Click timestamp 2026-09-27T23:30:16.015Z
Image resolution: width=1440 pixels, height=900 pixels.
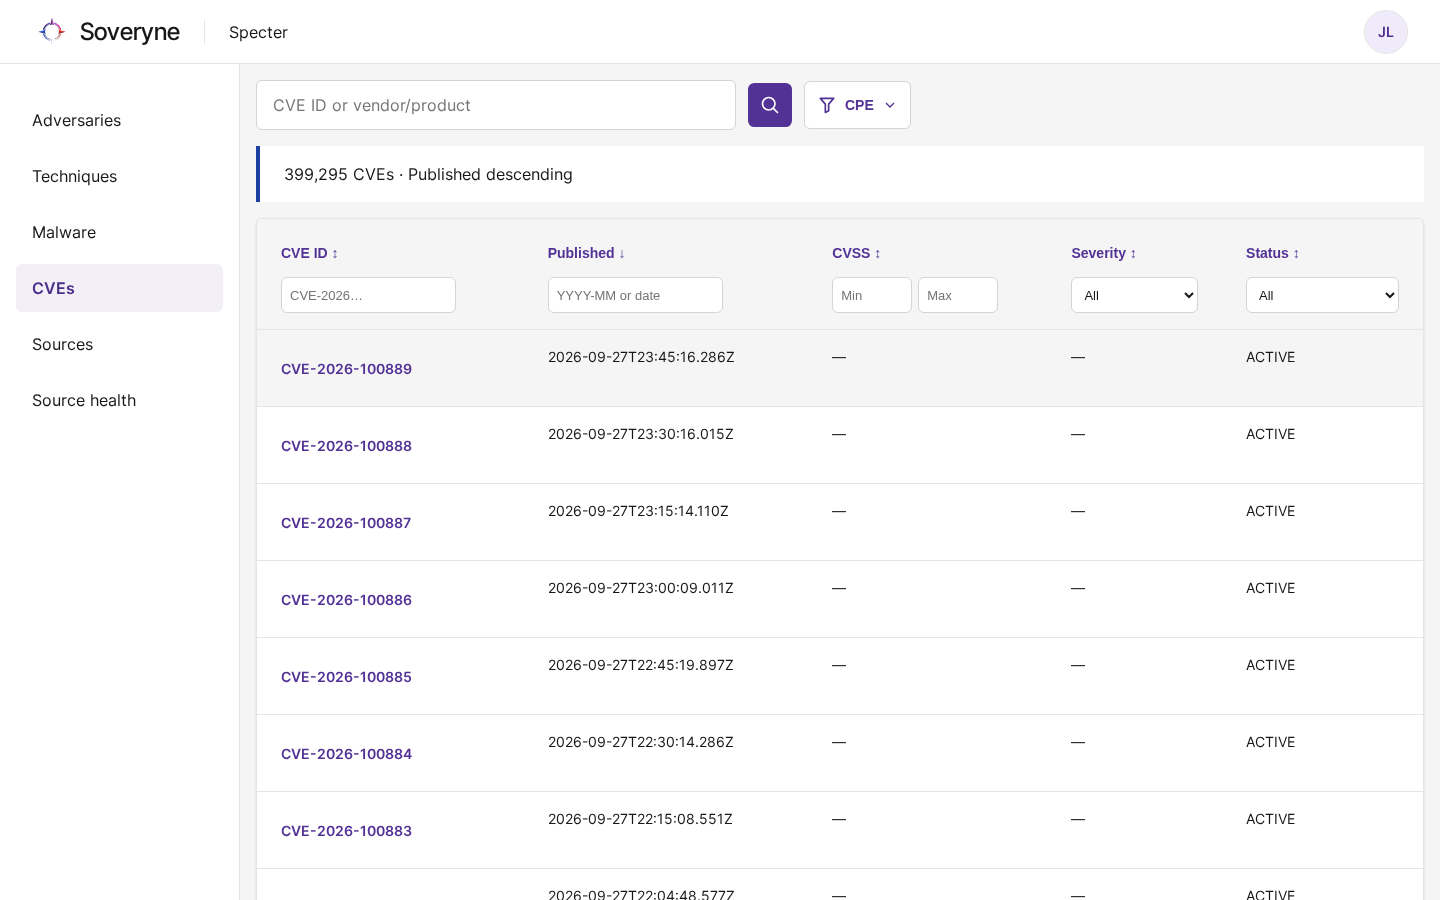[x=641, y=434]
